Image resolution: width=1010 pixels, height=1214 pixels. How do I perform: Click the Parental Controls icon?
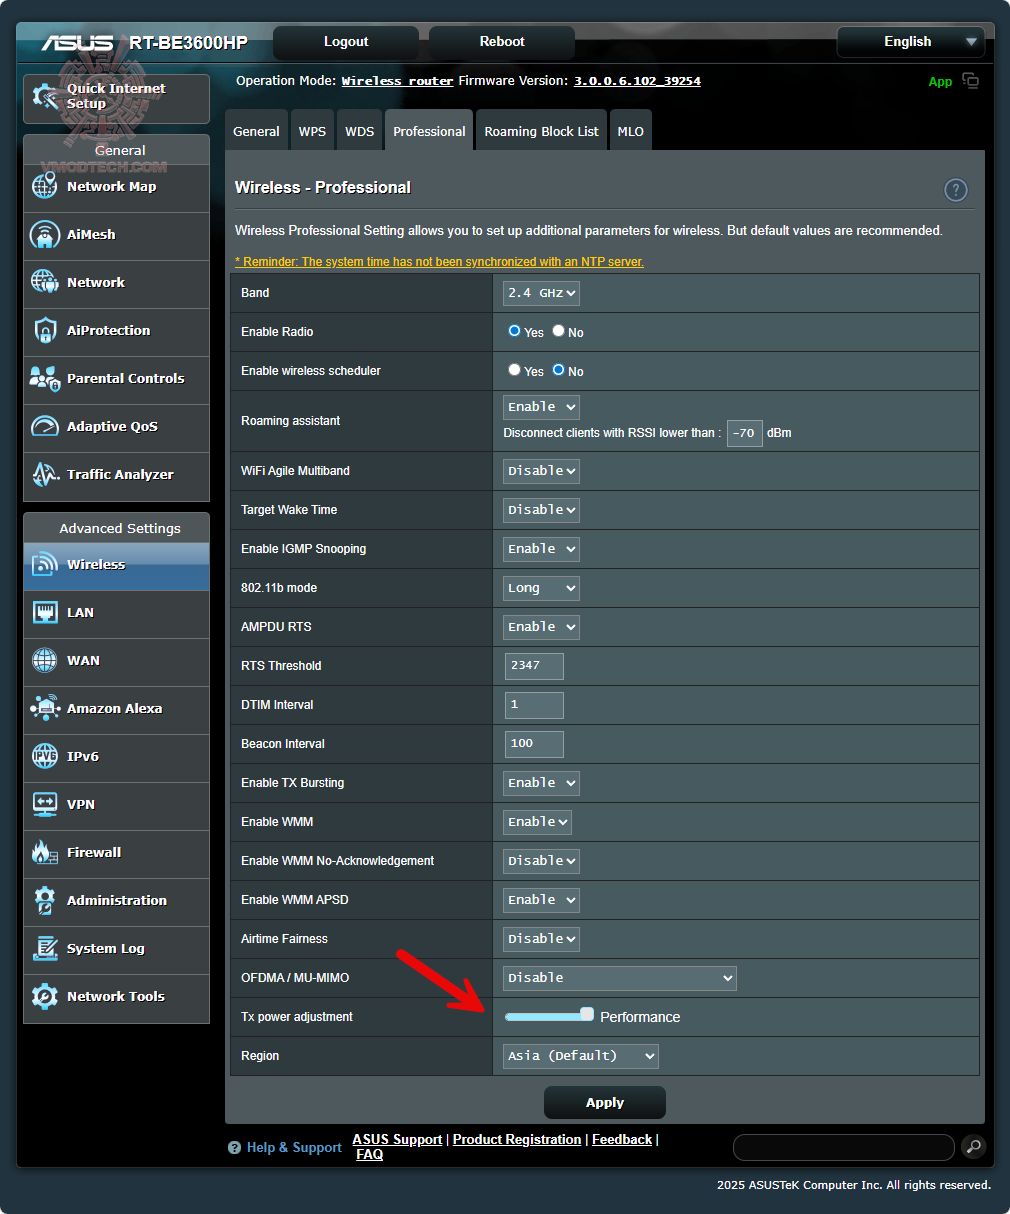coord(45,378)
